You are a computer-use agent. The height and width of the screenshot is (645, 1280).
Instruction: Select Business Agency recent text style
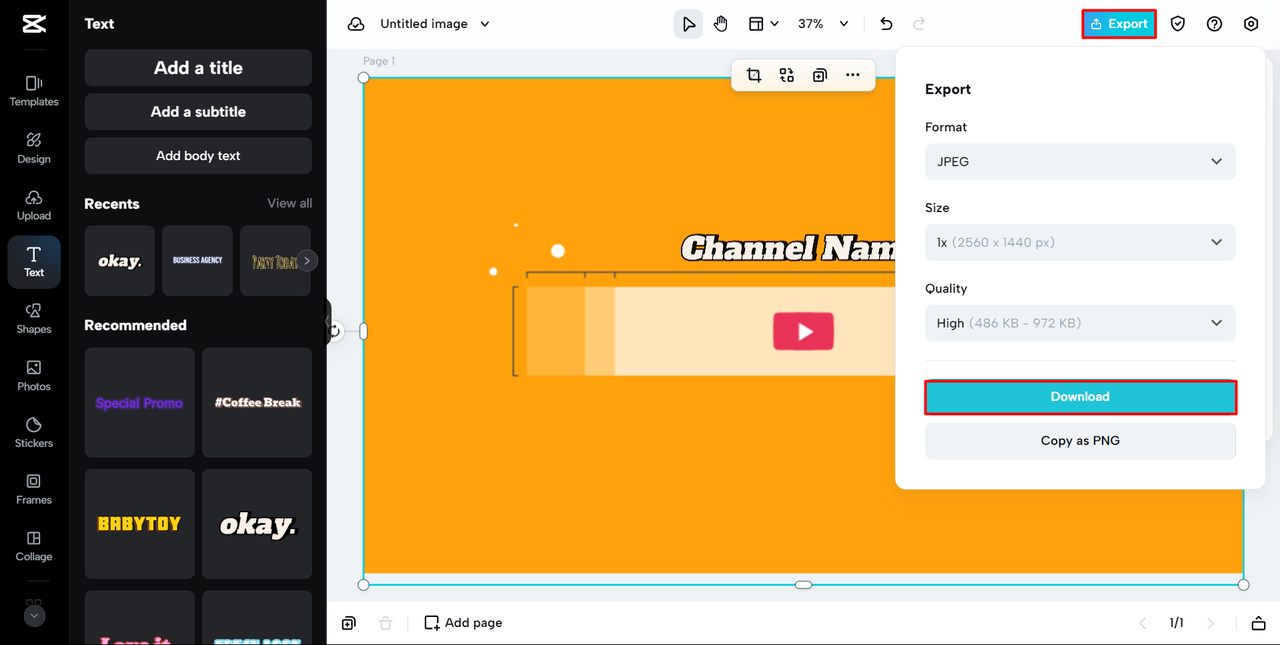pyautogui.click(x=197, y=261)
